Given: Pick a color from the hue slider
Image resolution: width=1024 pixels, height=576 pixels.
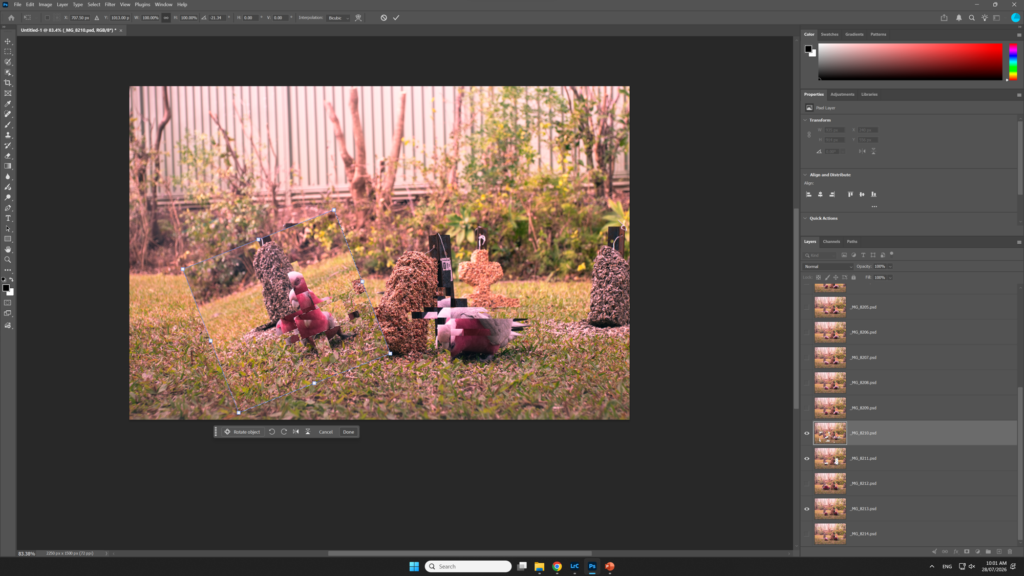Looking at the screenshot, I should point(1013,61).
